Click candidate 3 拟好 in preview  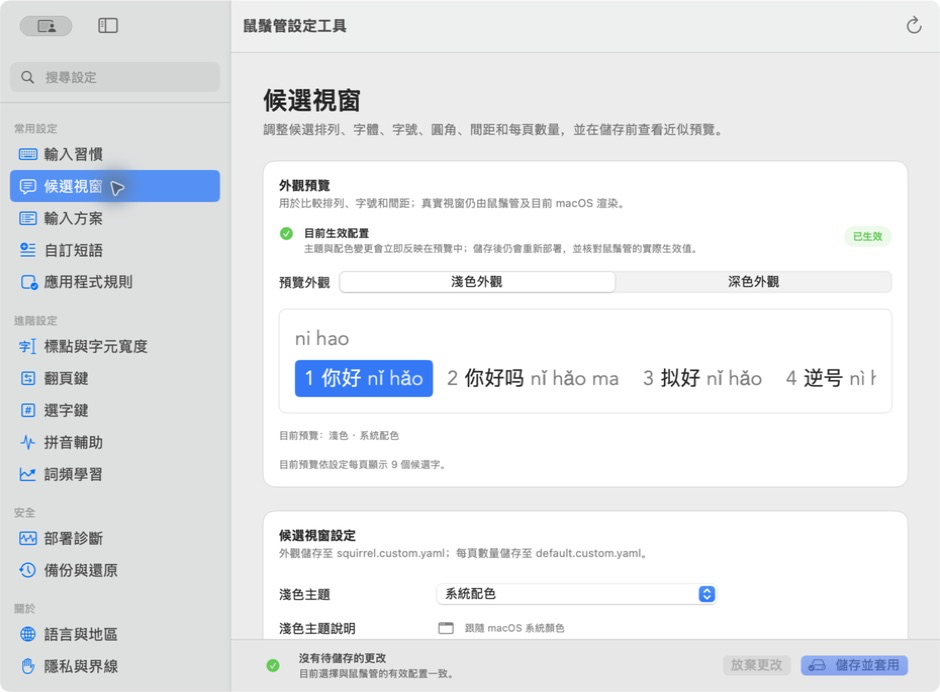click(702, 378)
